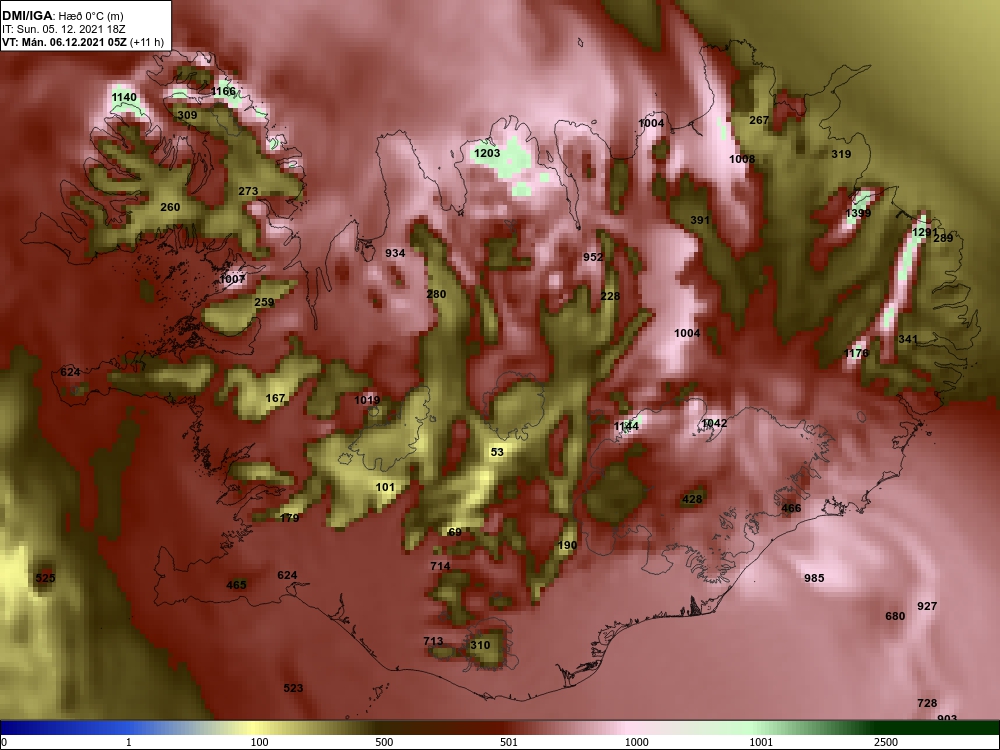The image size is (1000, 750).
Task: Select the '1399' value label
Action: point(858,214)
